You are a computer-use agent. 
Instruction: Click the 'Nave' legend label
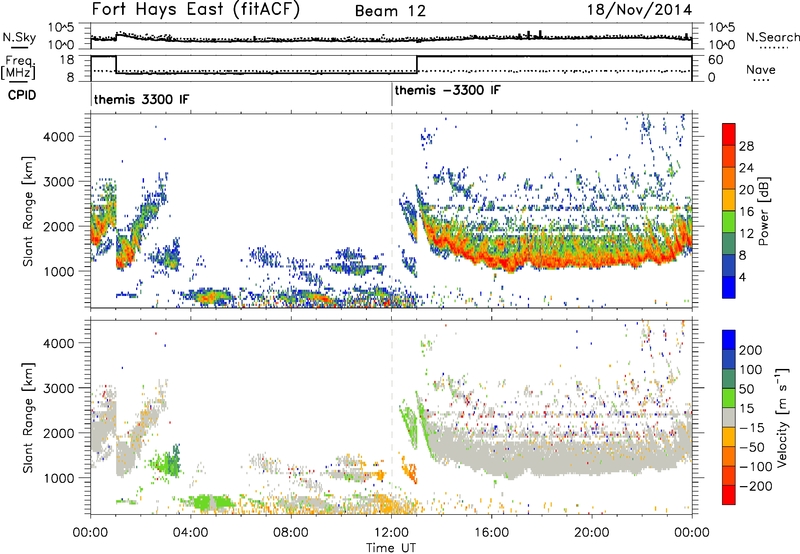(760, 69)
